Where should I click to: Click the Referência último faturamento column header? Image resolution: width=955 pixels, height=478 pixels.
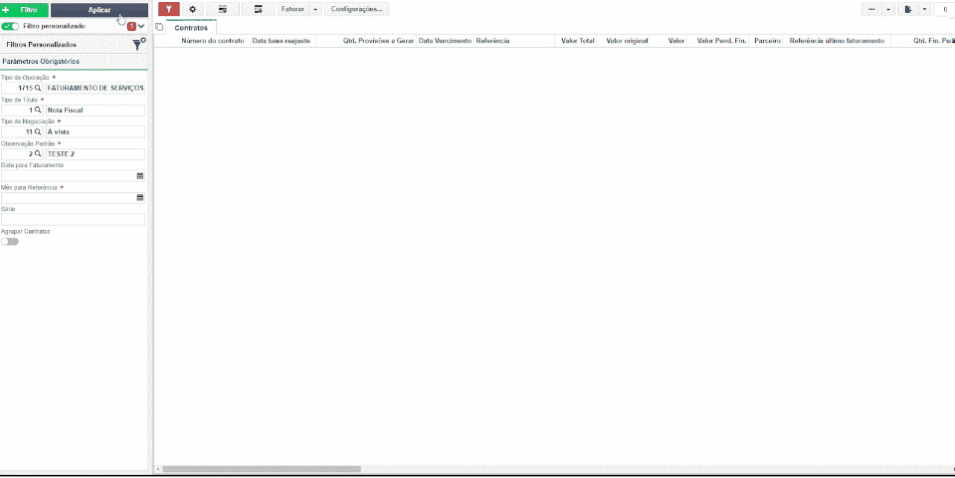point(836,41)
